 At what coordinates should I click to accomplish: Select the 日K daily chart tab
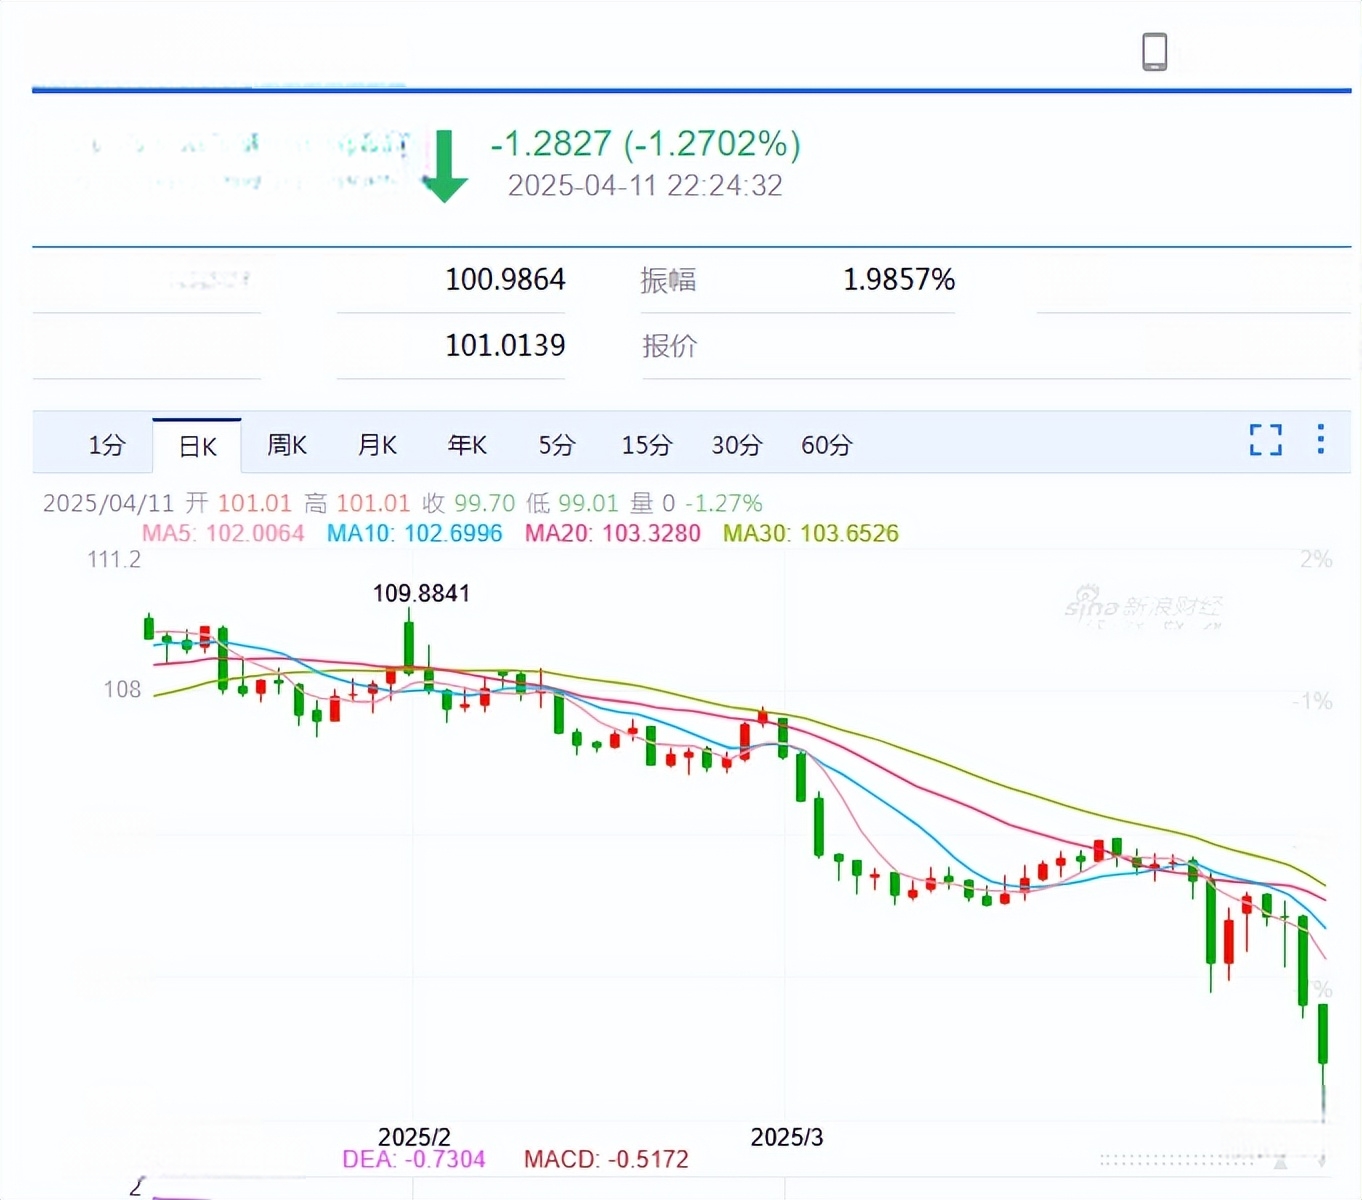pyautogui.click(x=197, y=446)
